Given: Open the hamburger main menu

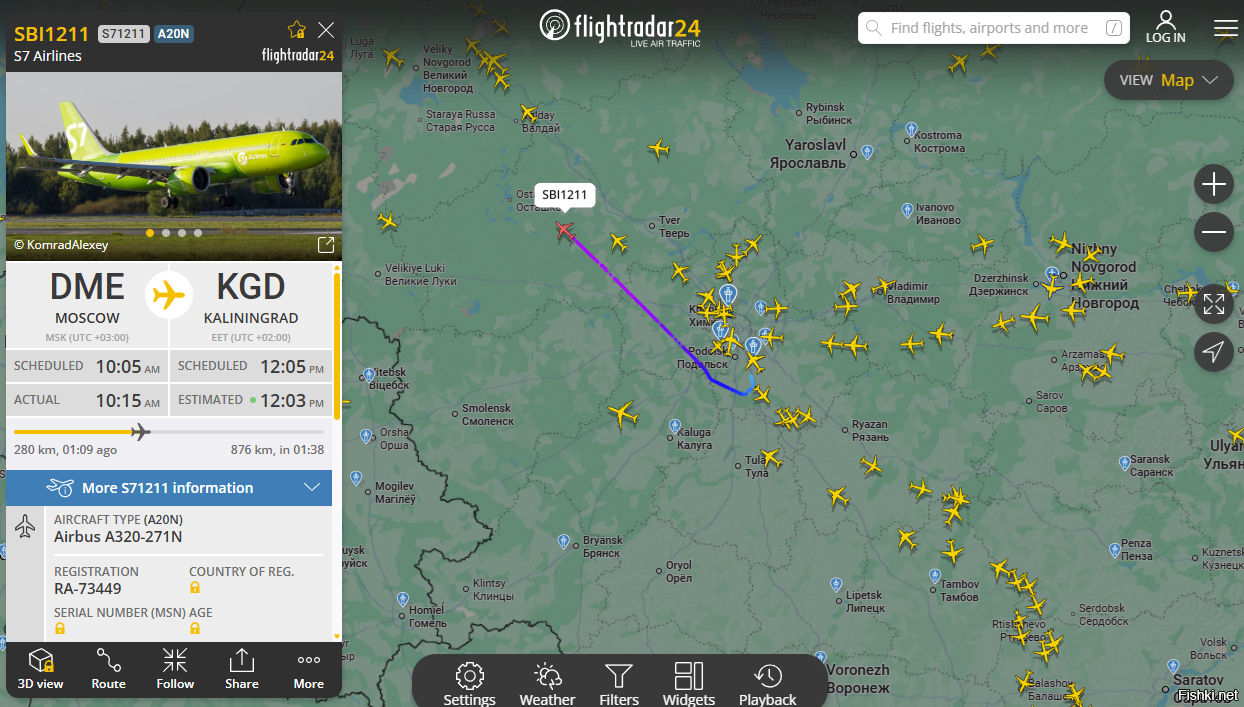Looking at the screenshot, I should click(x=1226, y=28).
